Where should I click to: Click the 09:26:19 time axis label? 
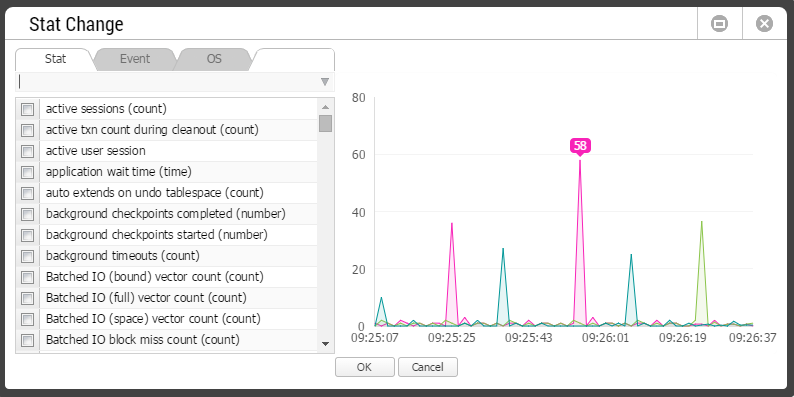coord(682,338)
